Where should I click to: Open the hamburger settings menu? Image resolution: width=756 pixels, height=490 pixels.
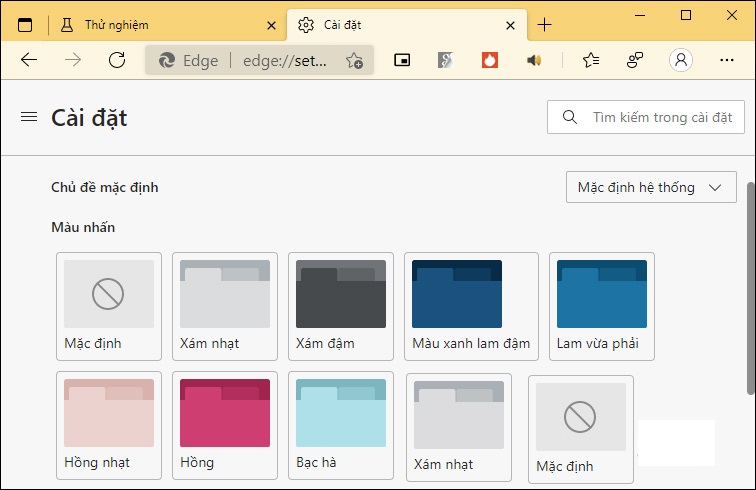coord(29,118)
